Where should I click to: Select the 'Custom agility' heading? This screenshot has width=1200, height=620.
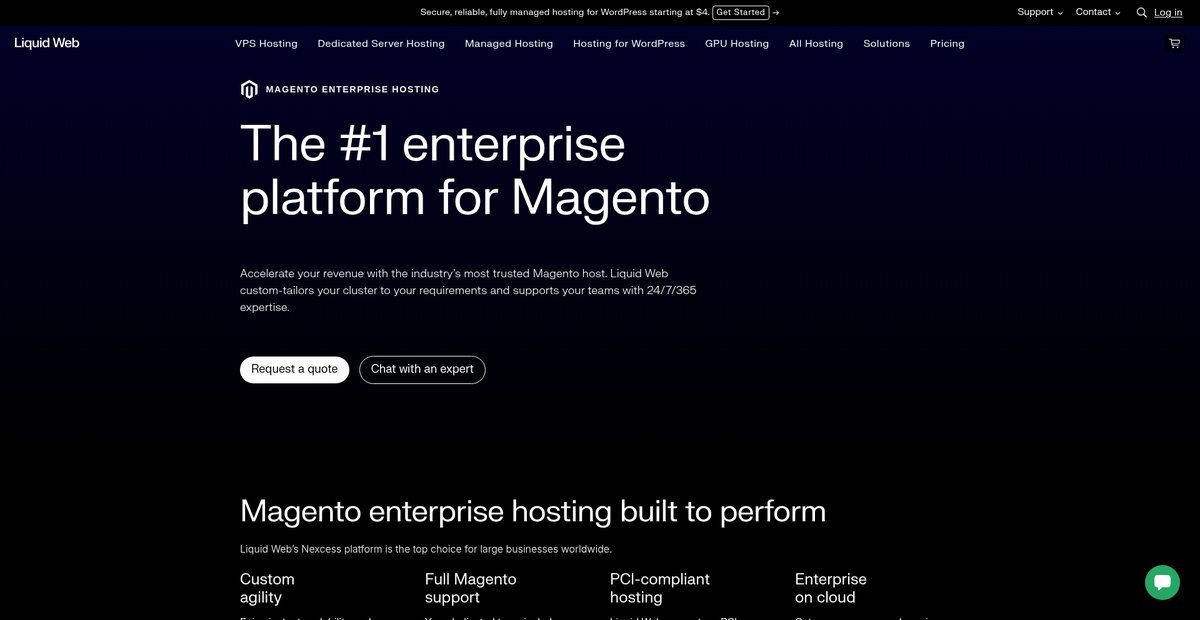[267, 588]
